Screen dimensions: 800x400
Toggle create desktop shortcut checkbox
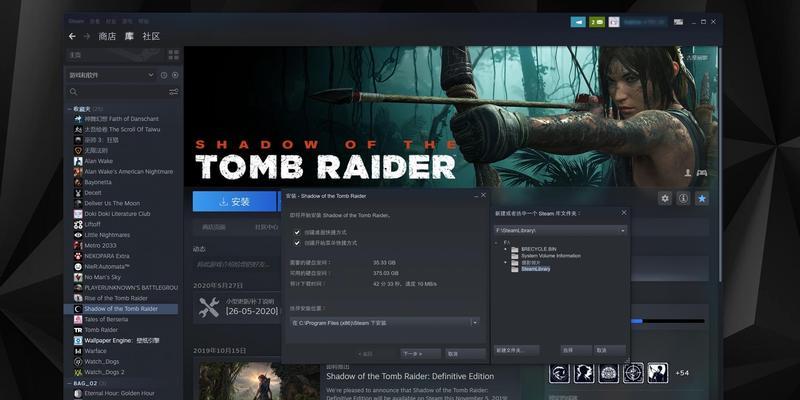click(297, 232)
